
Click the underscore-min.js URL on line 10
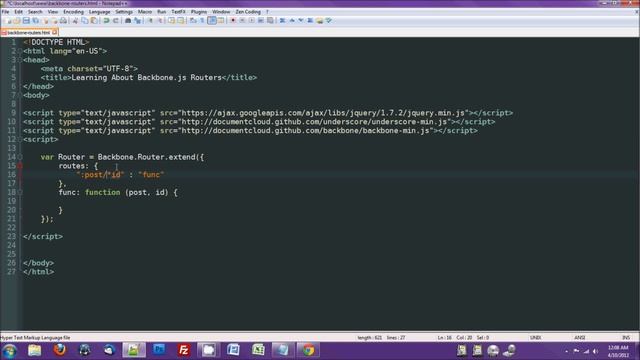click(x=314, y=122)
